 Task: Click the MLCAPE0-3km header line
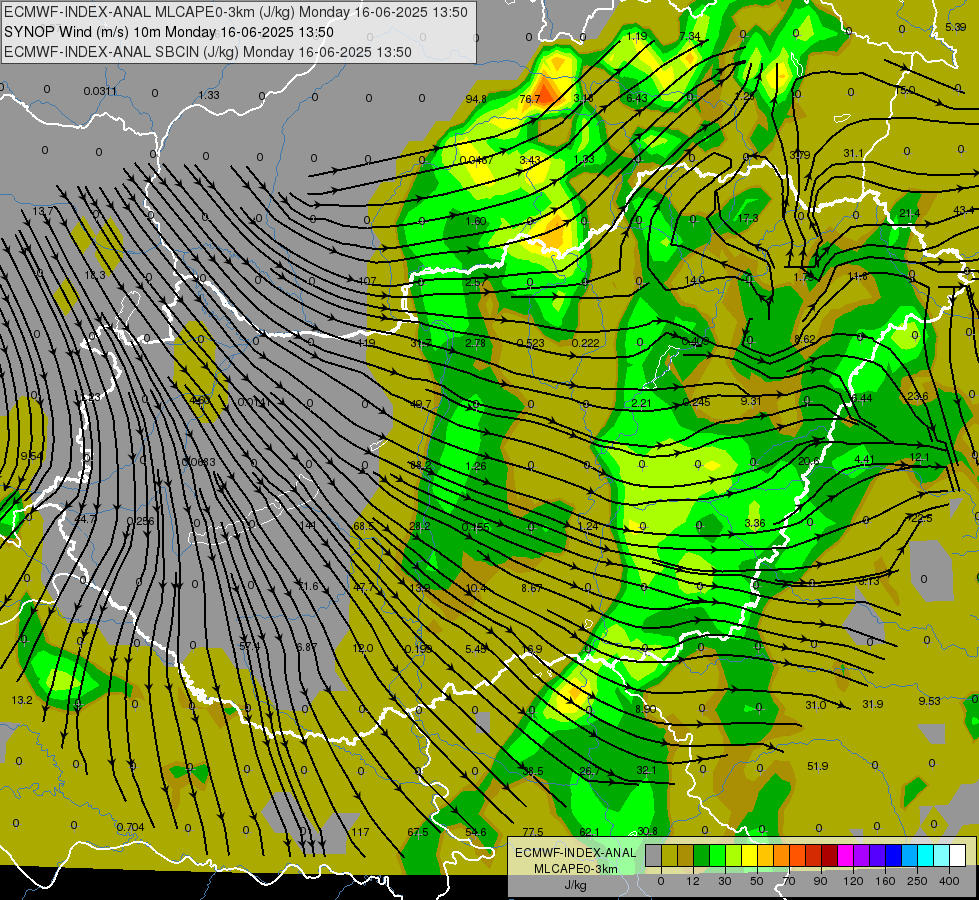coord(236,12)
